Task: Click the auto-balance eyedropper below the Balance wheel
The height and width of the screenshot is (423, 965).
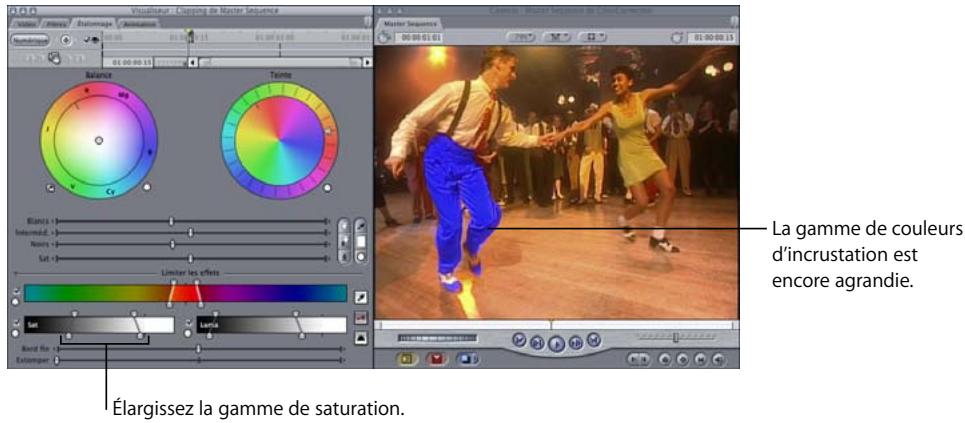Action: click(x=50, y=188)
